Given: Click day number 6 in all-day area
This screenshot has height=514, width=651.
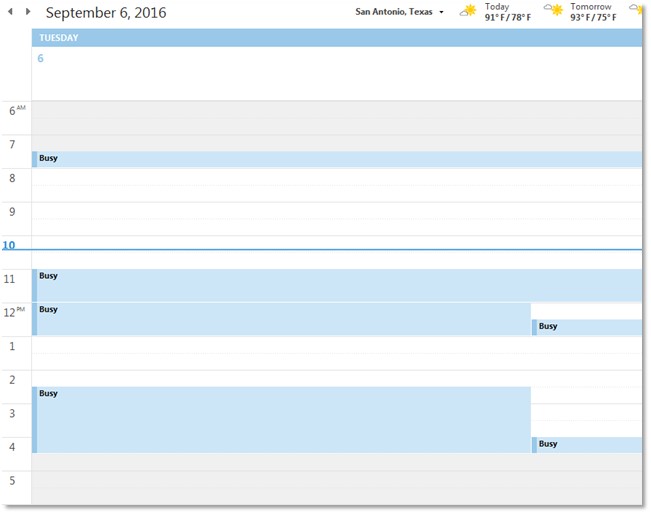Looking at the screenshot, I should [x=41, y=58].
